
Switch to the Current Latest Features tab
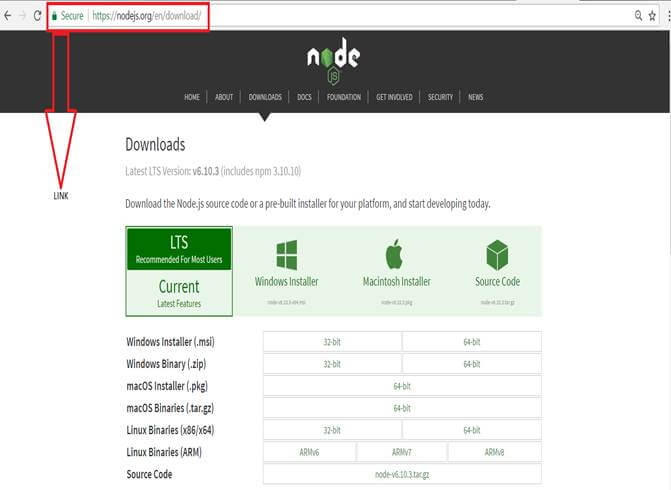(179, 293)
